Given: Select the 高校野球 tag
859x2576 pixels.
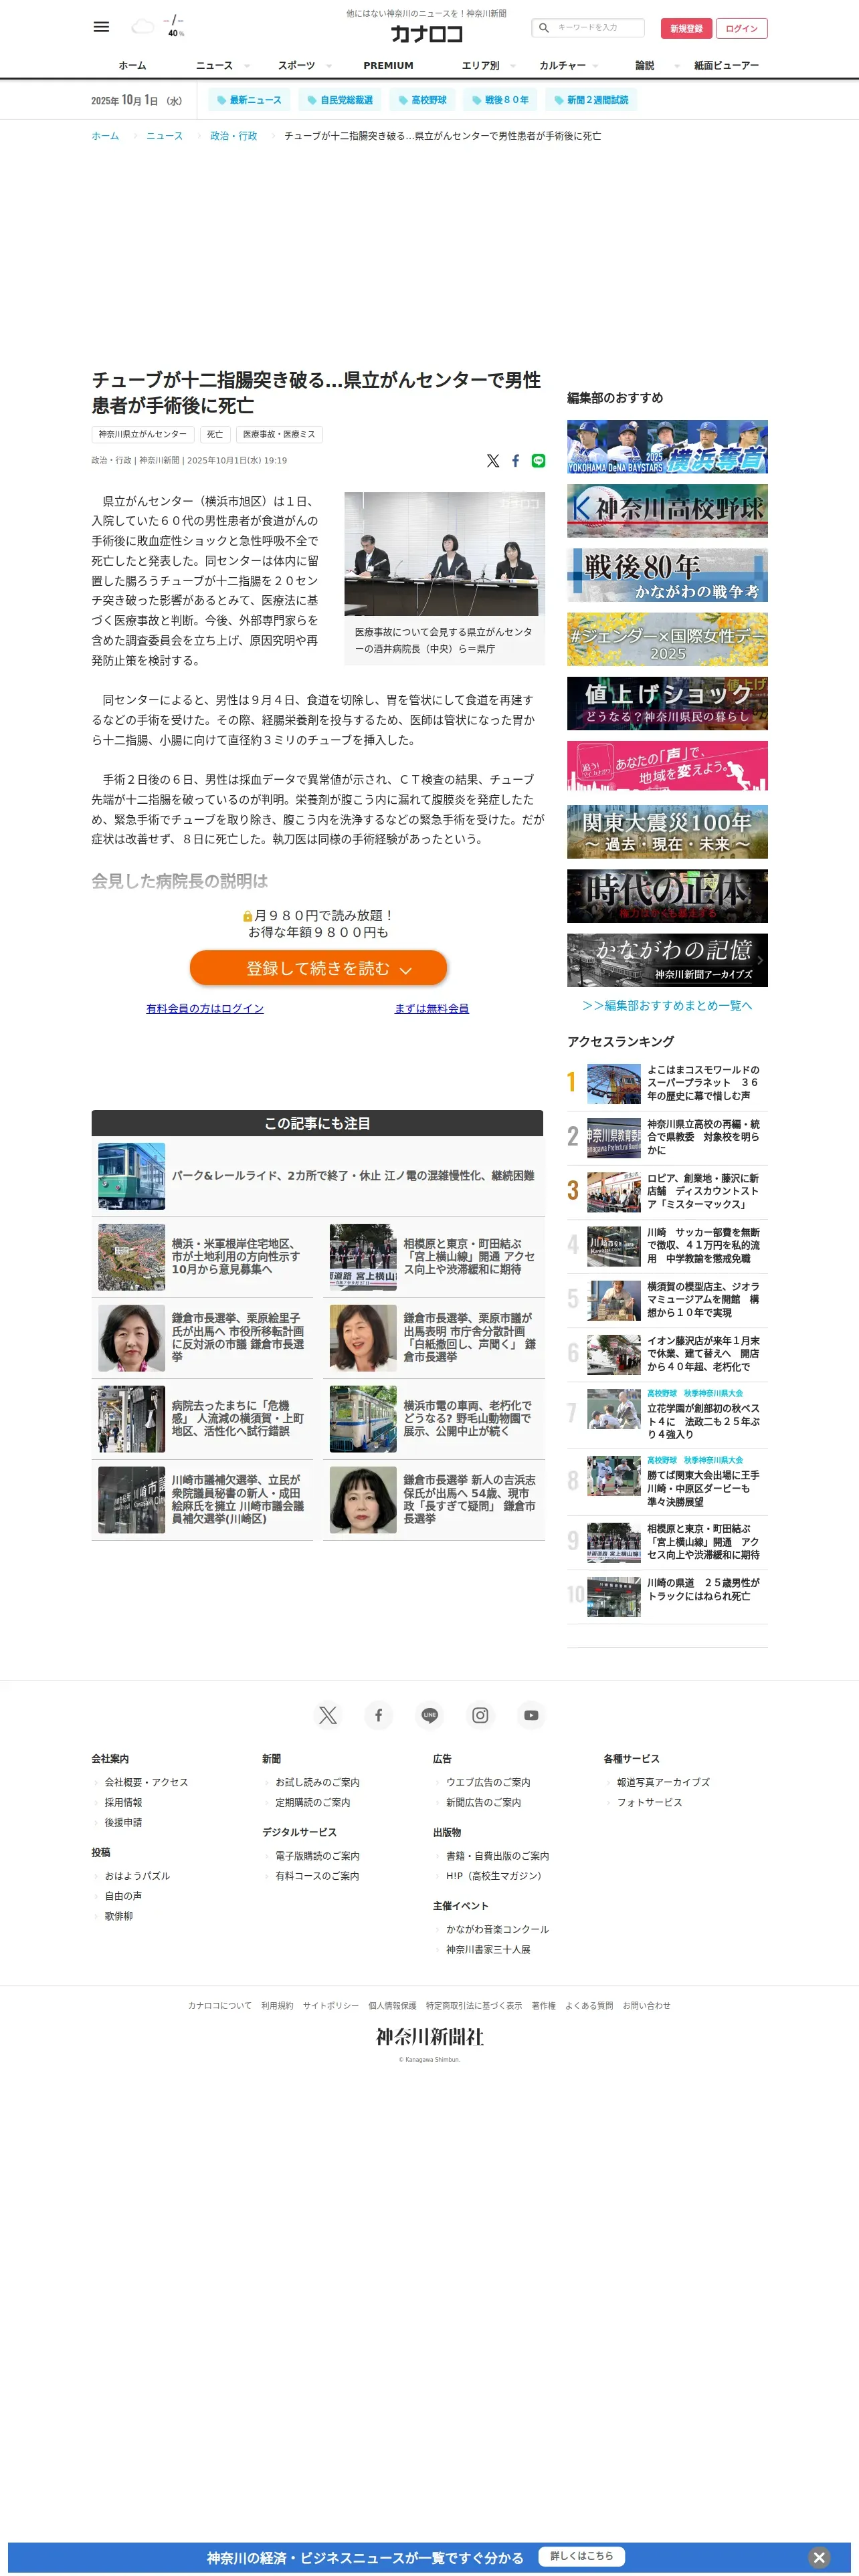Looking at the screenshot, I should [x=423, y=100].
